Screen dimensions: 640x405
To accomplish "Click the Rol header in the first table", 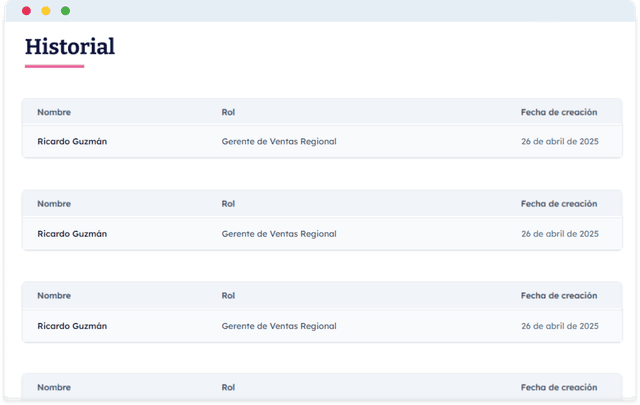I will tap(228, 112).
